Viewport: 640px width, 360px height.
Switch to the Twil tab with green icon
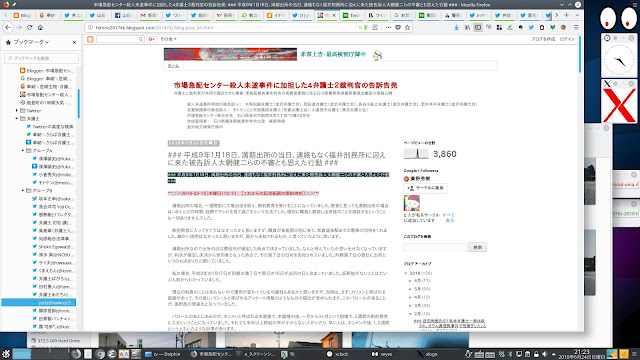point(352,15)
